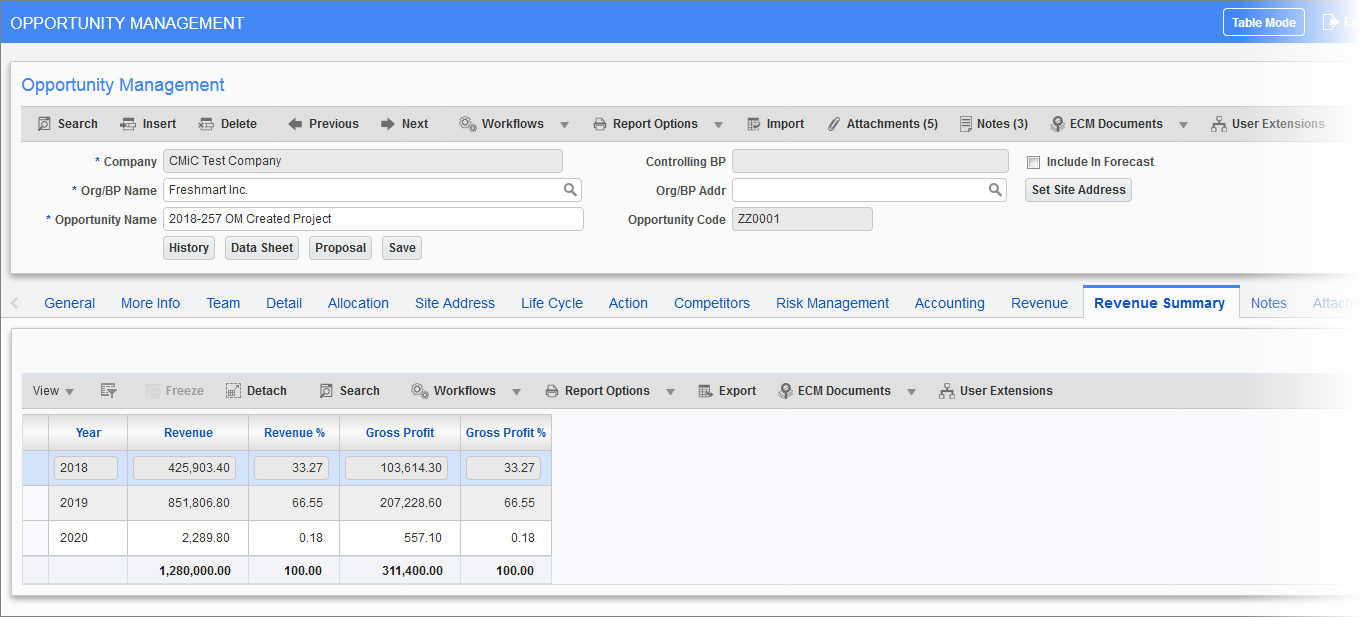Open Attachments (5) paperclip
Viewport: 1362px width, 617px height.
click(x=834, y=124)
